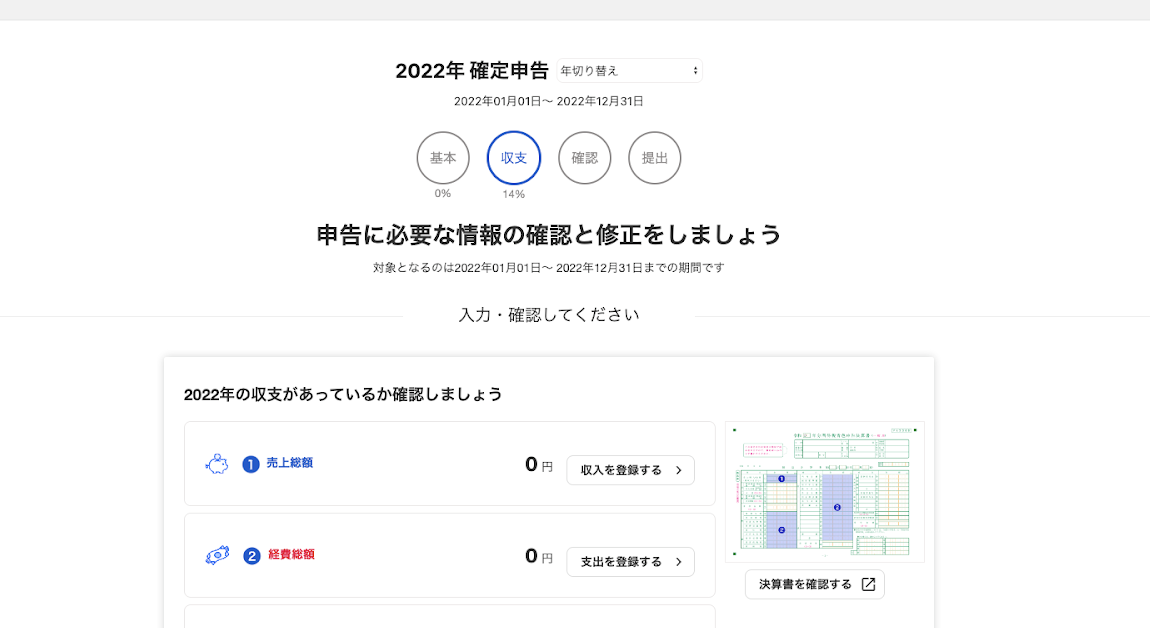Viewport: 1150px width, 628px height.
Task: Click the 経費総額 label
Action: (291, 555)
